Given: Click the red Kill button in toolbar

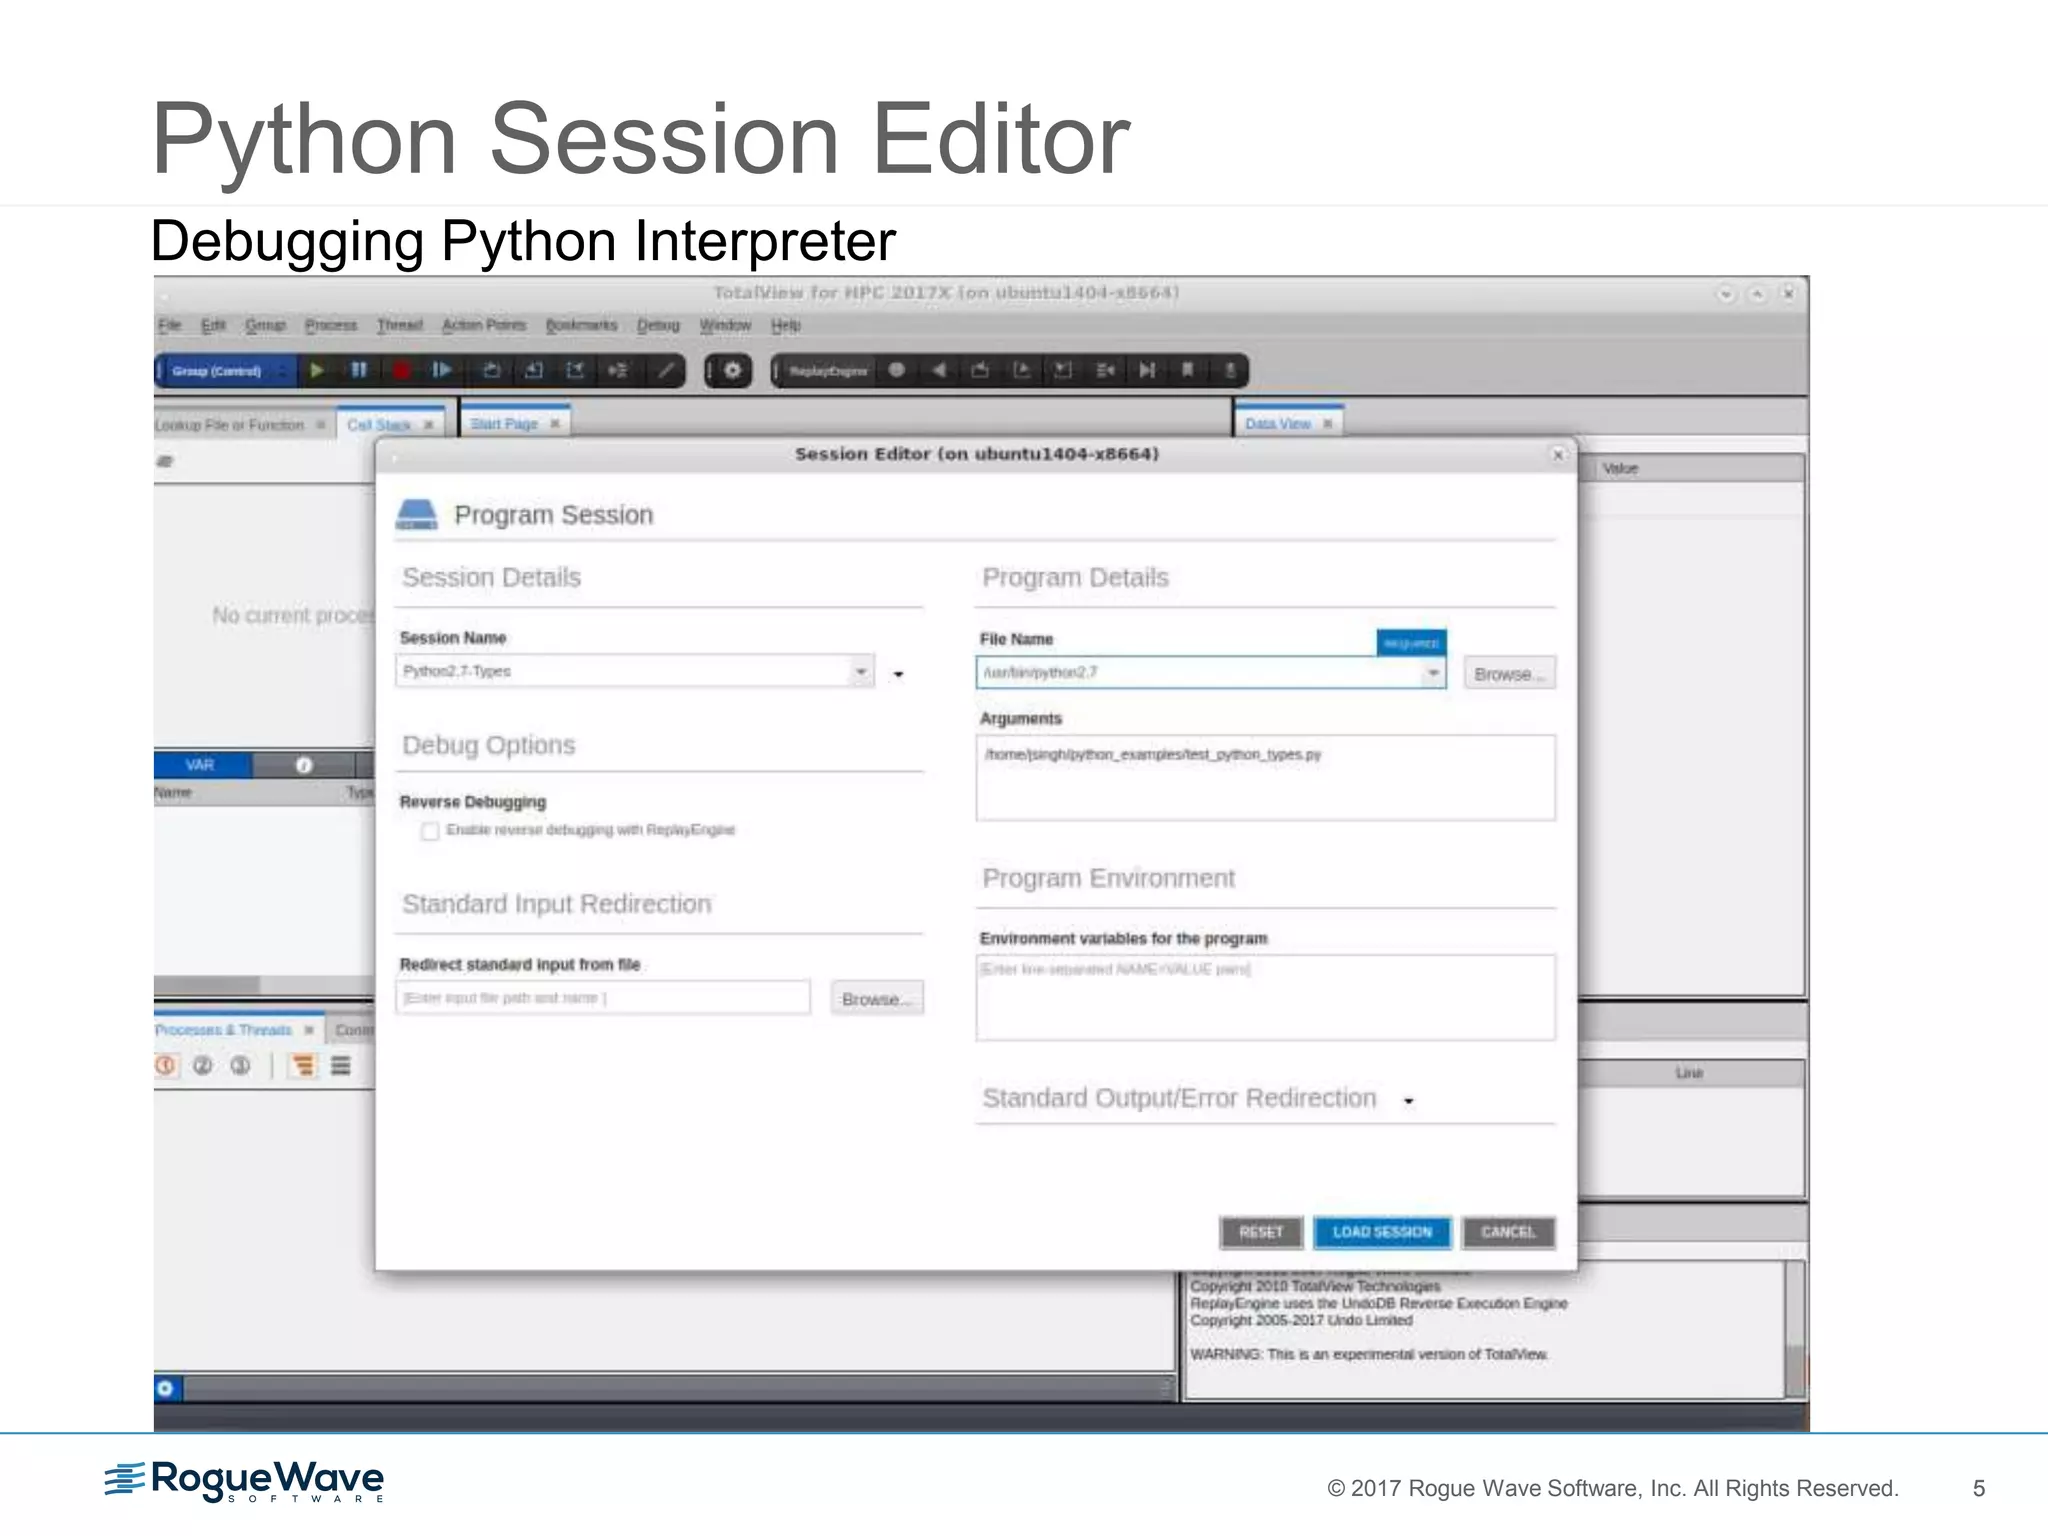Looking at the screenshot, I should click(401, 370).
